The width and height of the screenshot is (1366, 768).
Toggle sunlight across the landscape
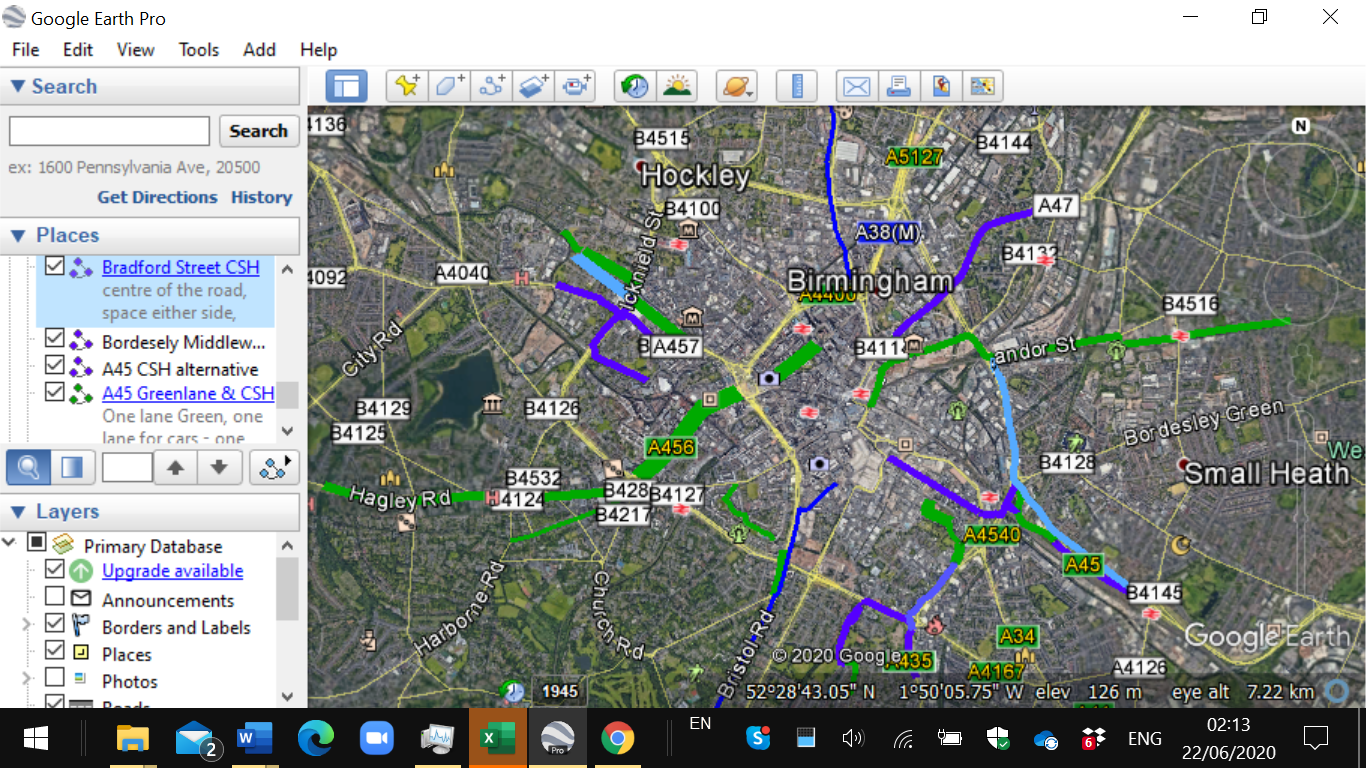676,86
